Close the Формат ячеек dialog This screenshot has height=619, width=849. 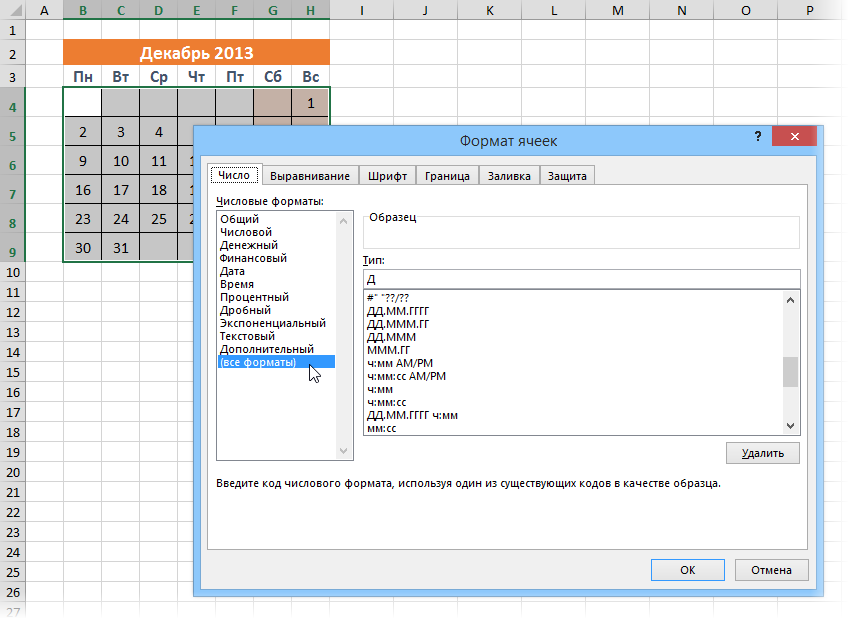coord(794,137)
